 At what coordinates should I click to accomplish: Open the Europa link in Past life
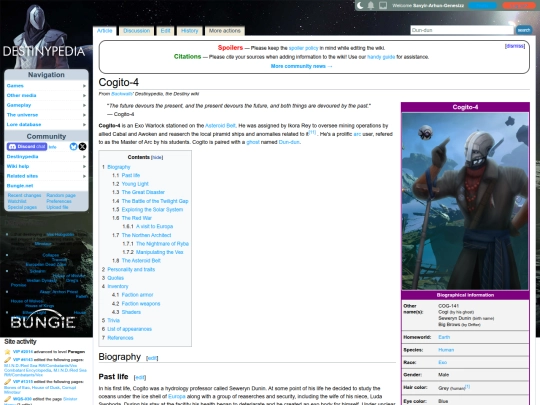tap(176, 396)
